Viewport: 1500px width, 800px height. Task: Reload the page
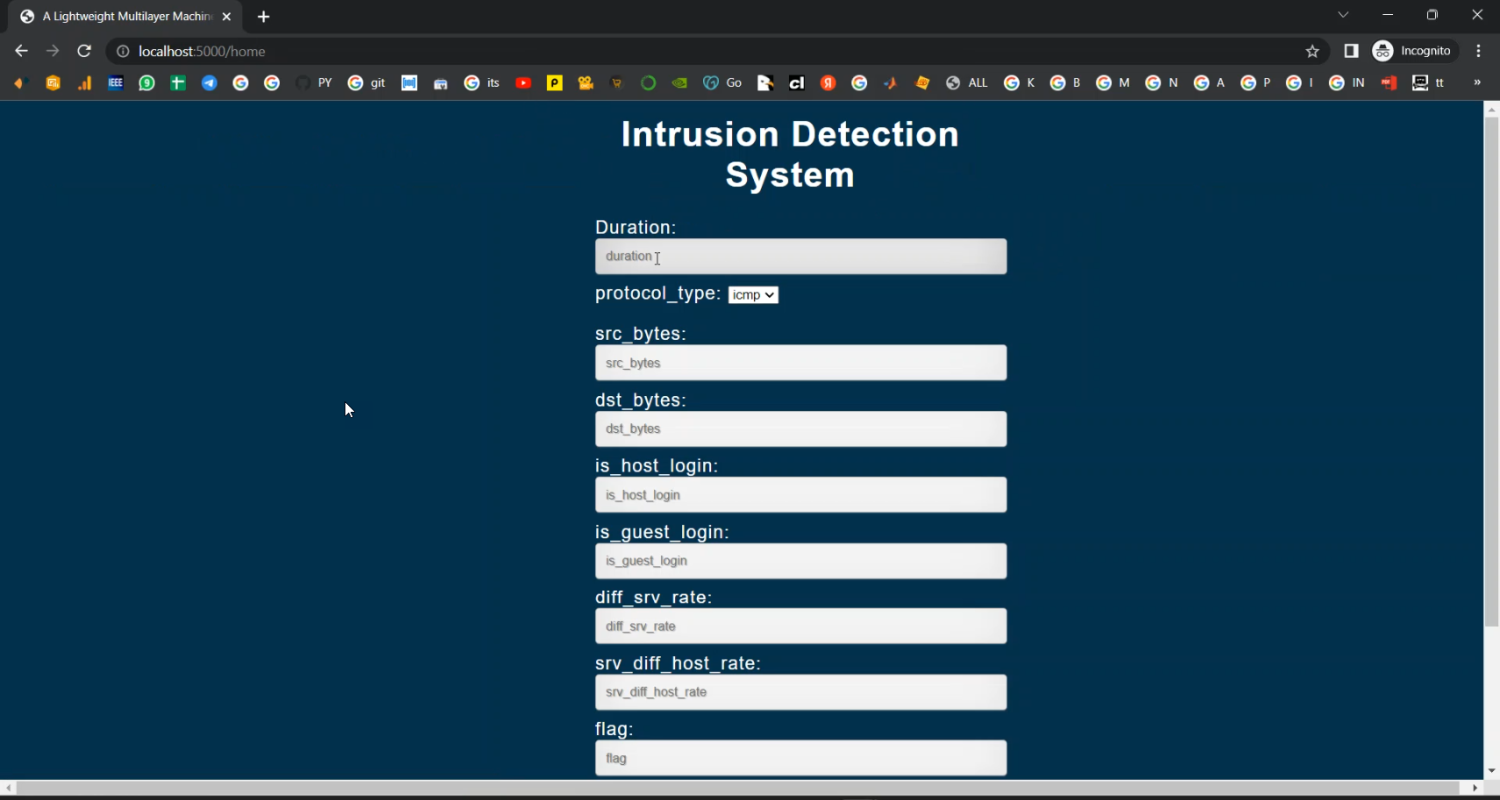click(84, 51)
